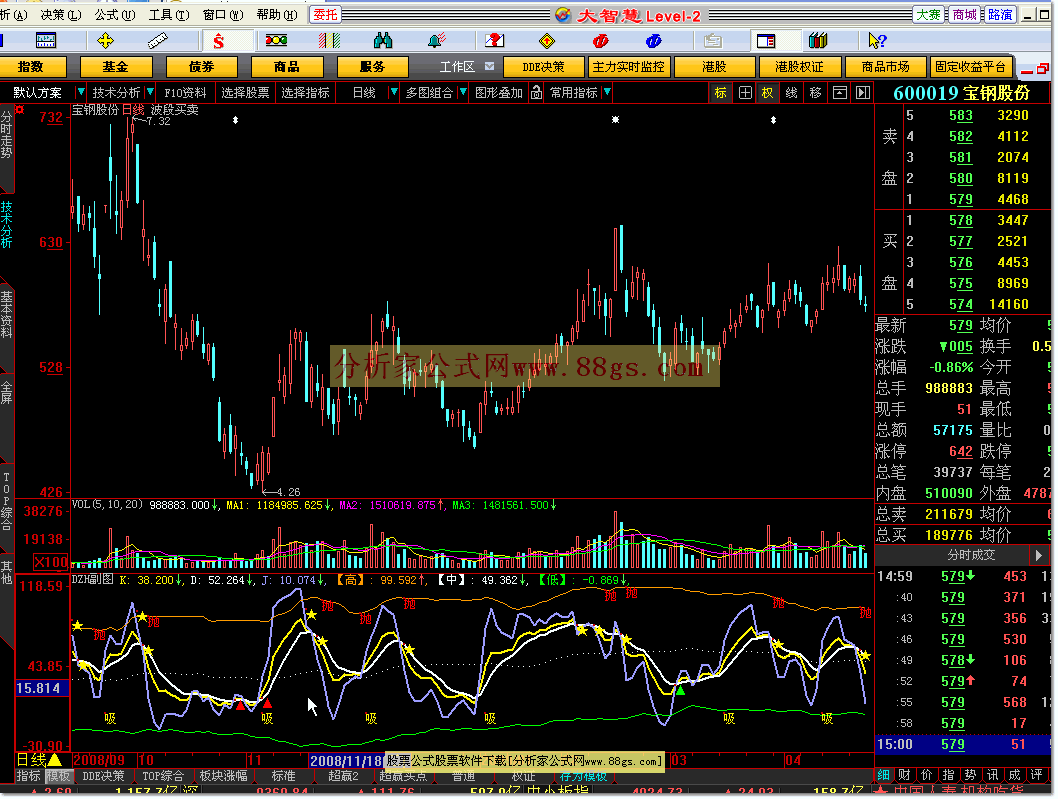This screenshot has width=1058, height=799.
Task: Select the 指数 category tab
Action: (x=31, y=67)
